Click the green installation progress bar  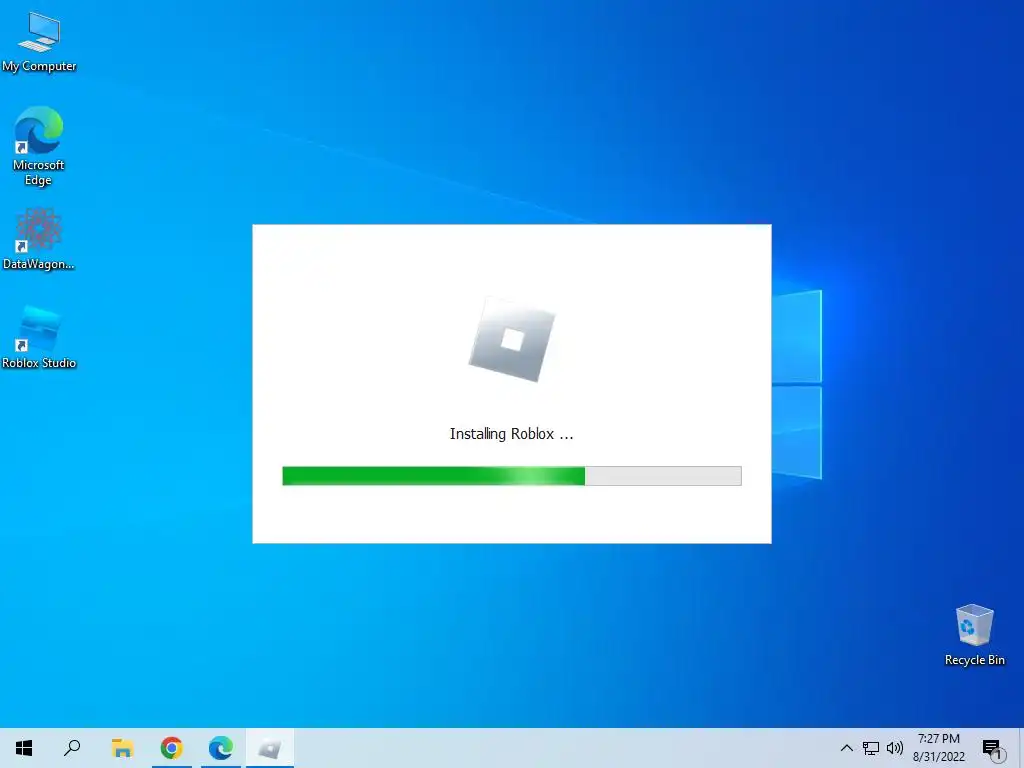point(511,475)
